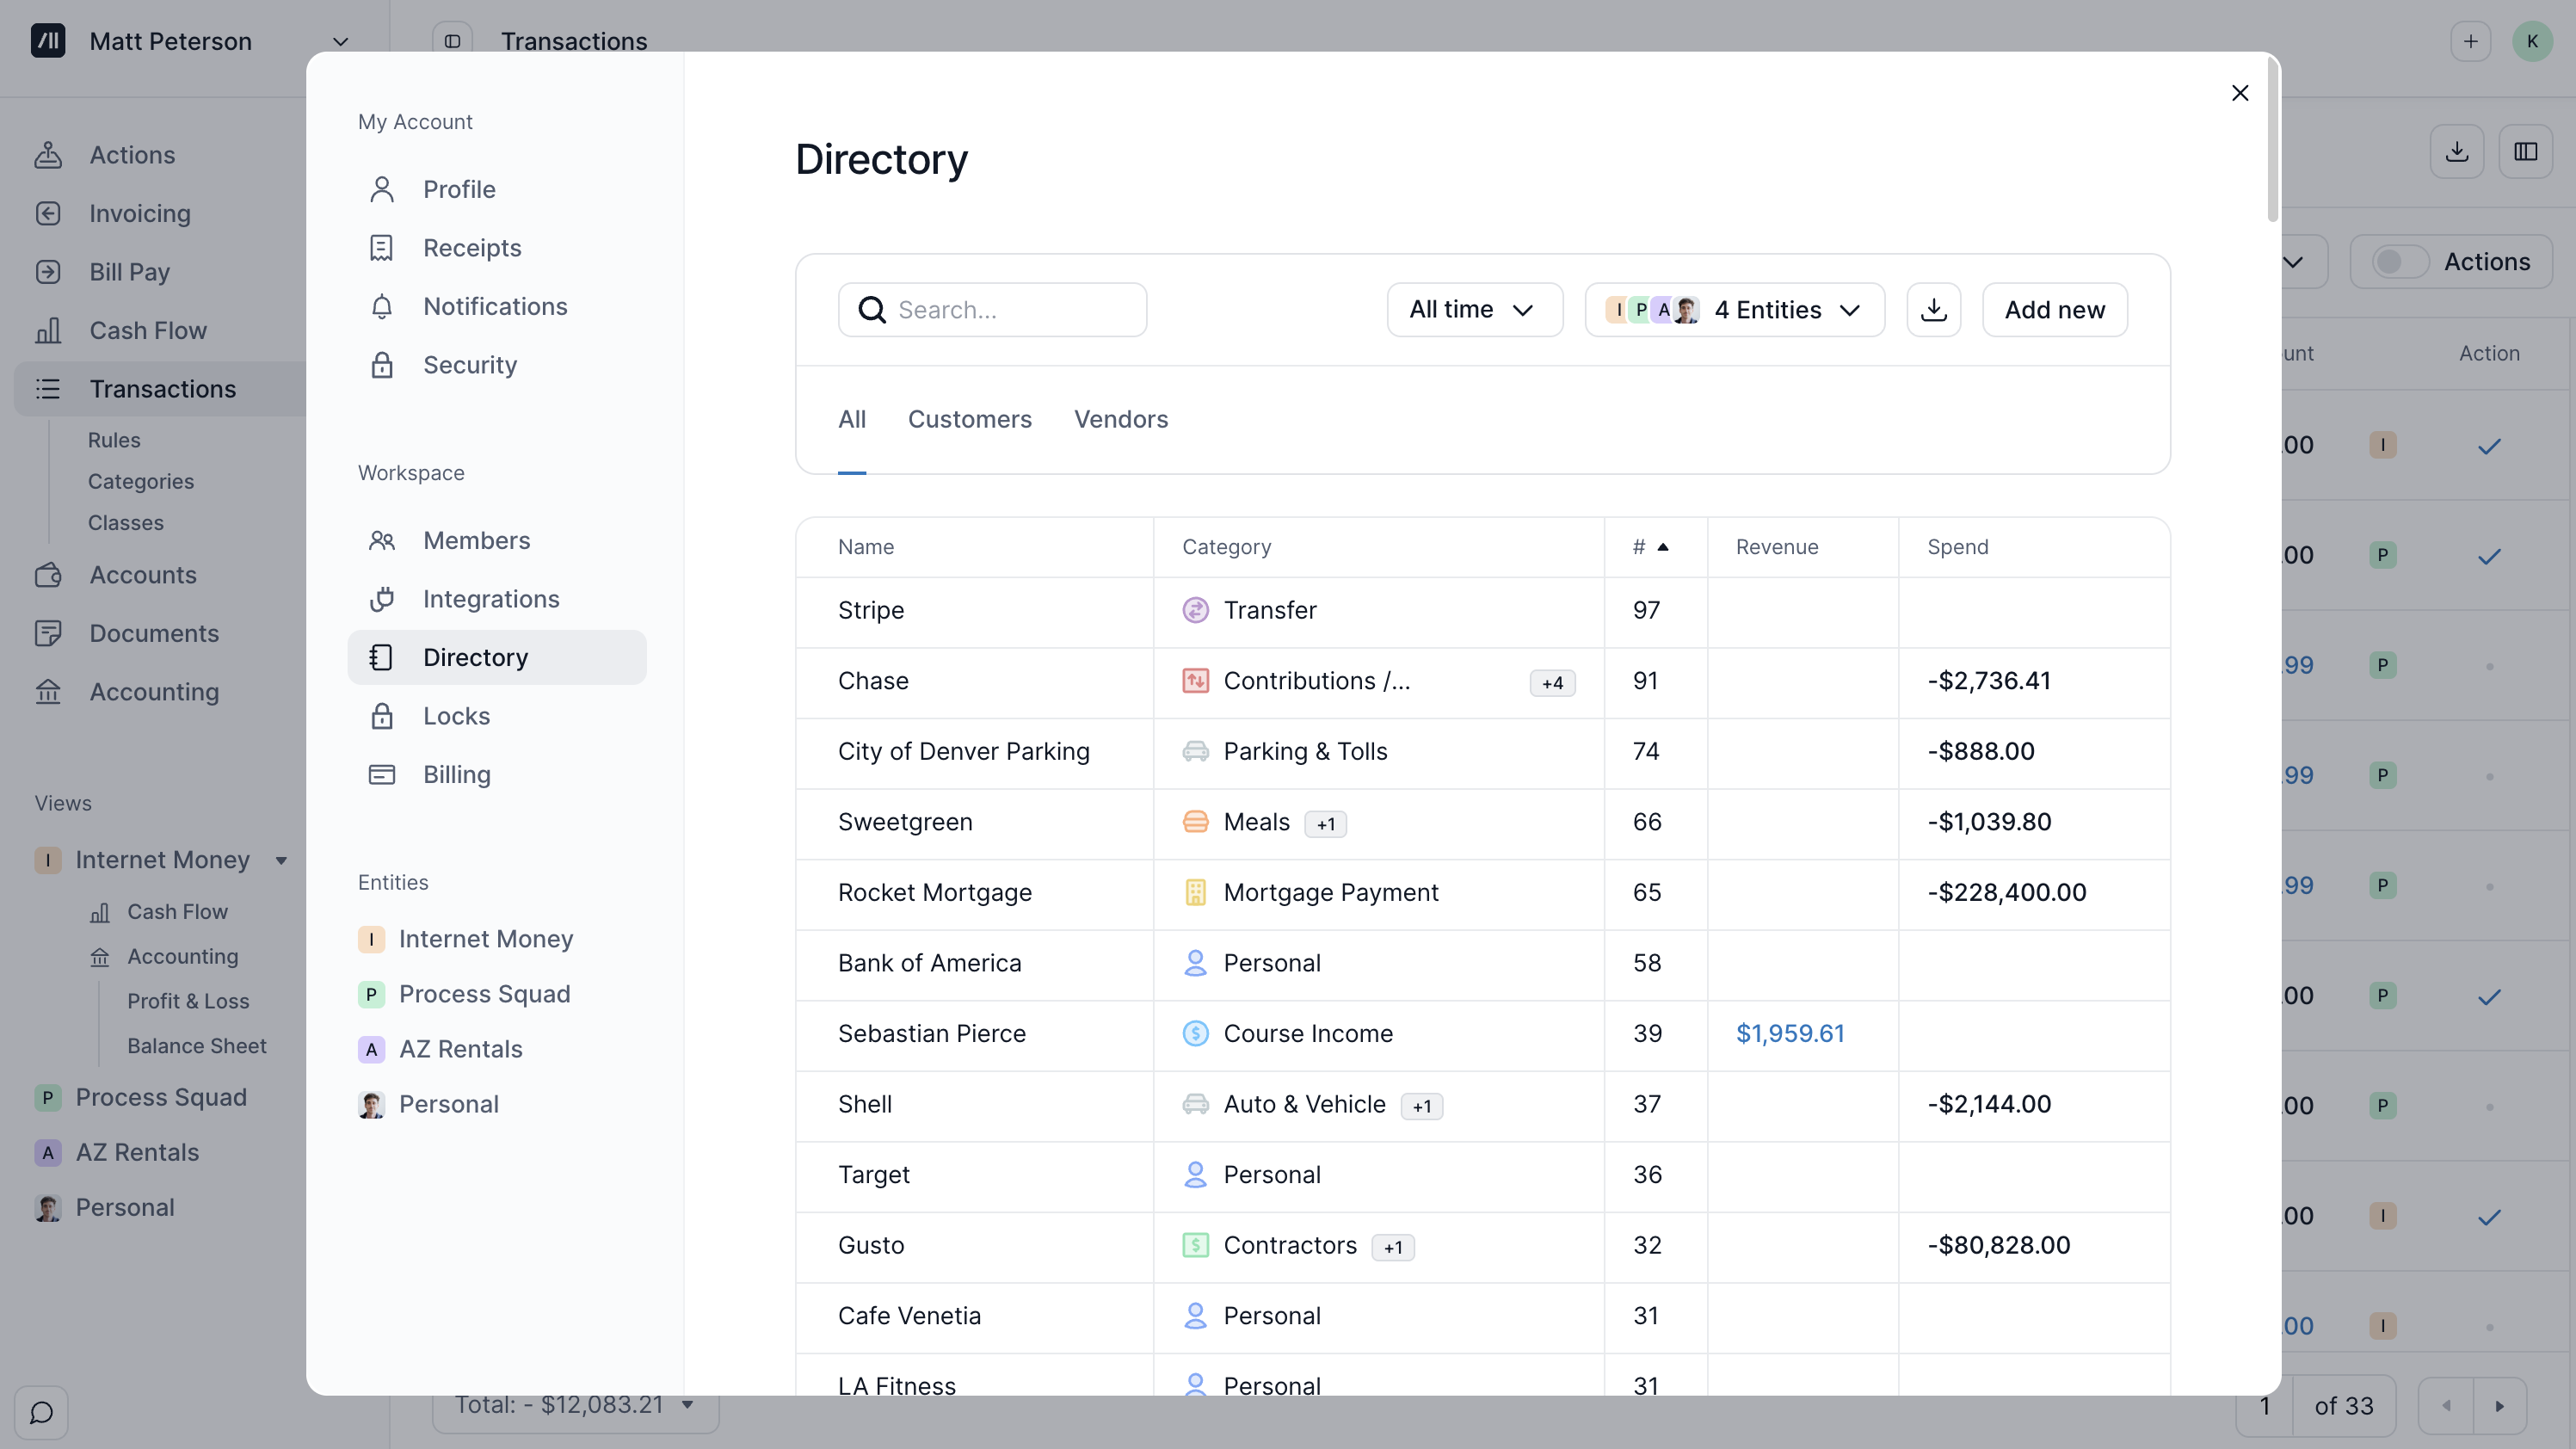
Task: Open Receipts from the account sidebar
Action: point(471,248)
